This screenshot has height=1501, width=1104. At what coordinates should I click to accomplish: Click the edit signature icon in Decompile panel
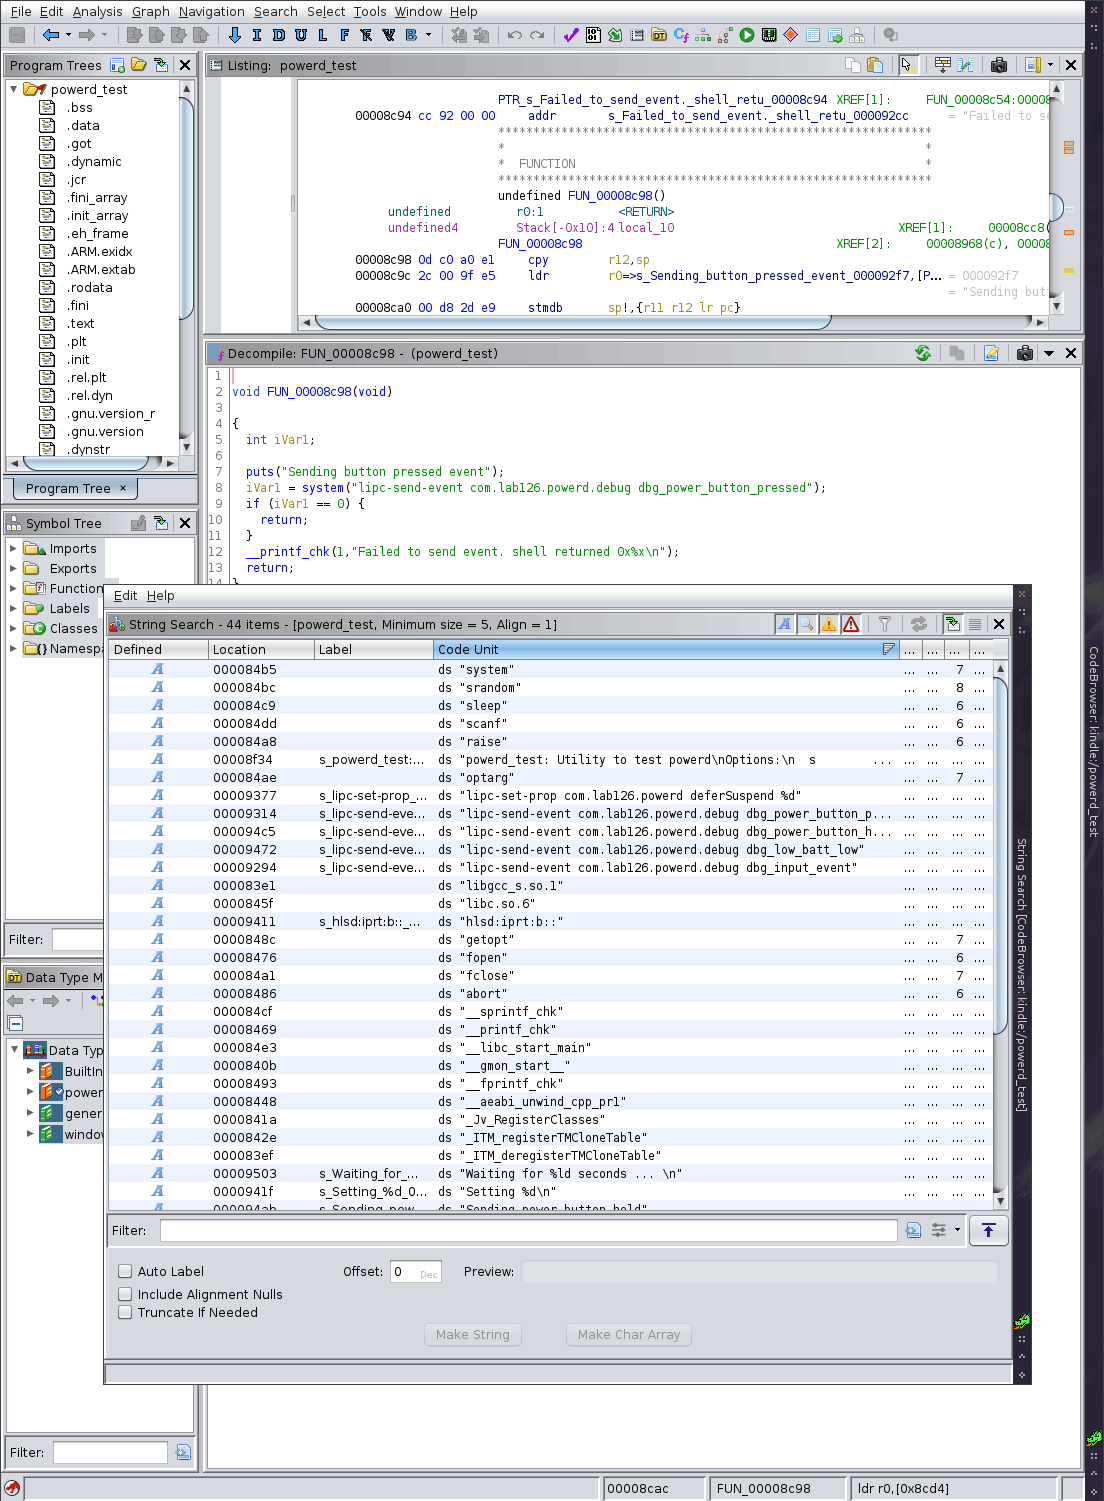coord(991,353)
